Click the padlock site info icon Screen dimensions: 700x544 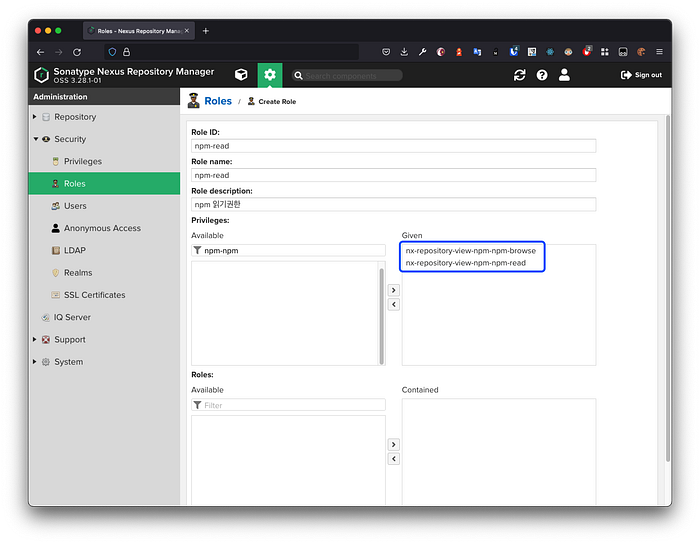[127, 52]
